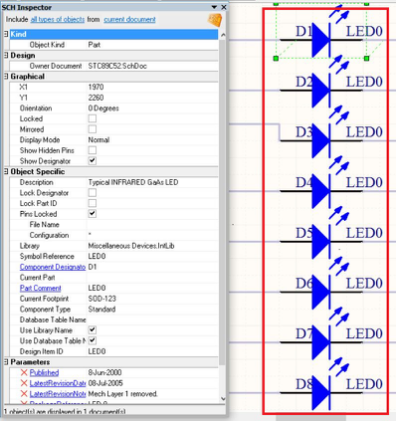Click the red X beside LatestRevisionNote
This screenshot has height=421, width=396.
click(x=24, y=394)
